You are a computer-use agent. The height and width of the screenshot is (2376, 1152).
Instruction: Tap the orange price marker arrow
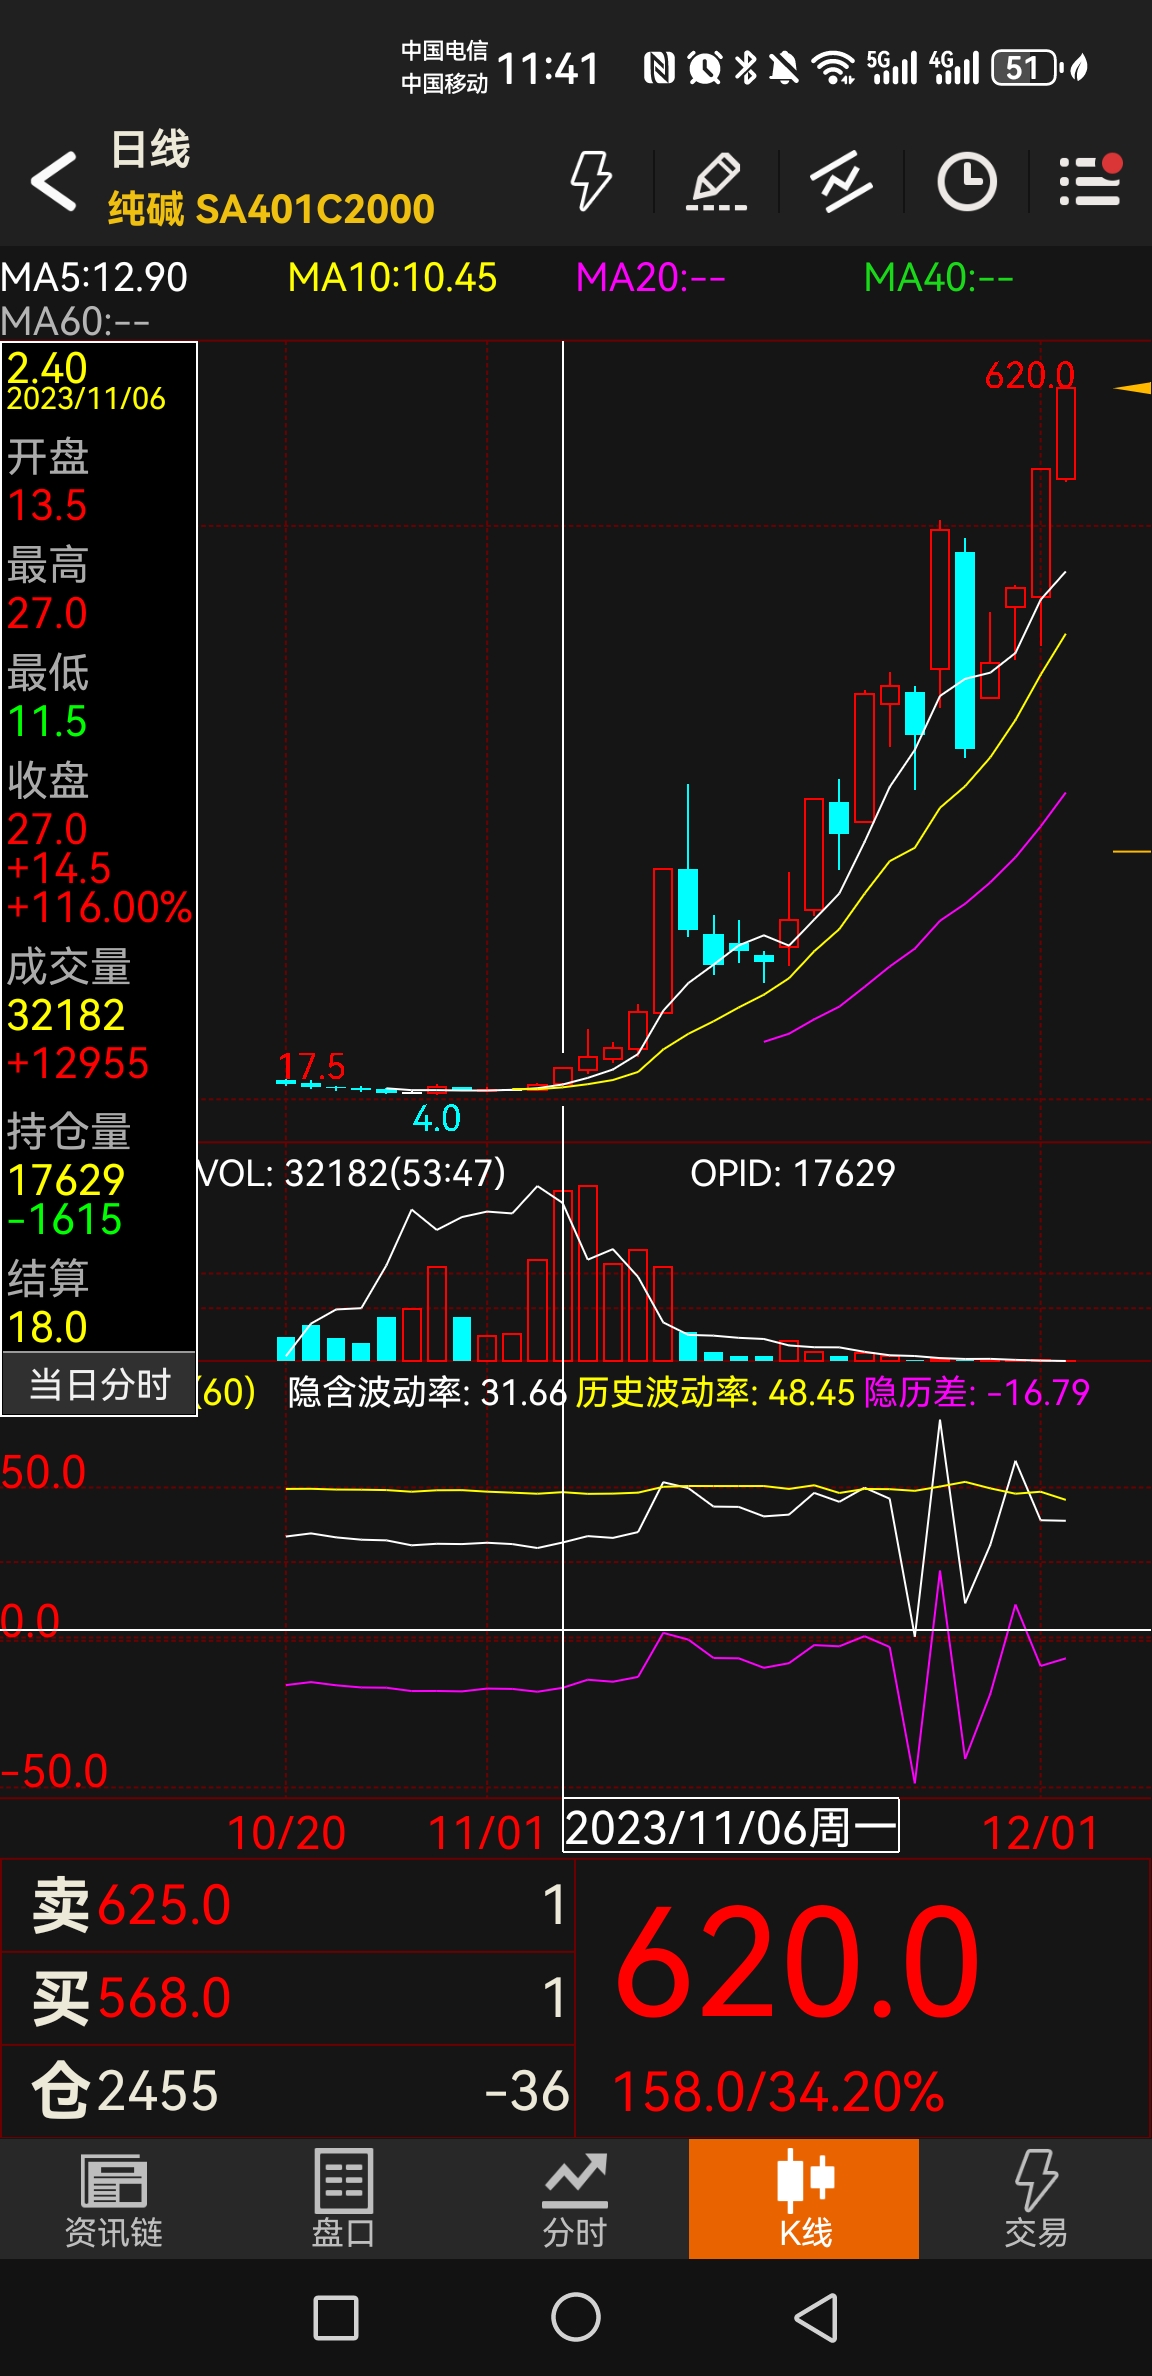pos(1133,388)
